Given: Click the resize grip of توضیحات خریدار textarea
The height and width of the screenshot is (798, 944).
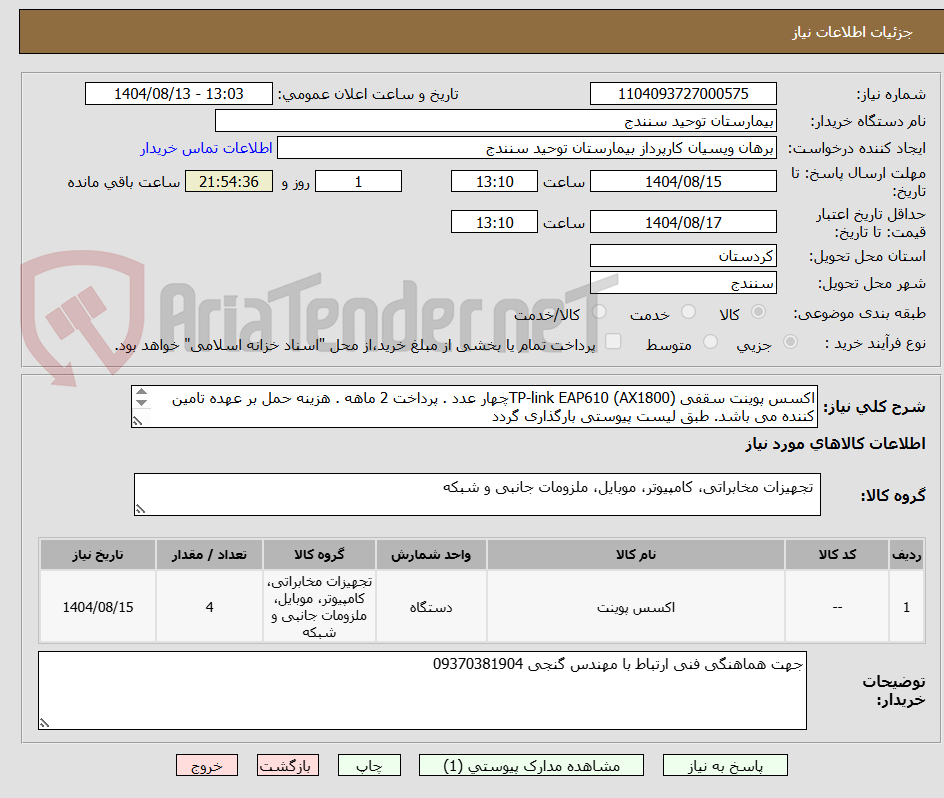Looking at the screenshot, I should tap(43, 722).
